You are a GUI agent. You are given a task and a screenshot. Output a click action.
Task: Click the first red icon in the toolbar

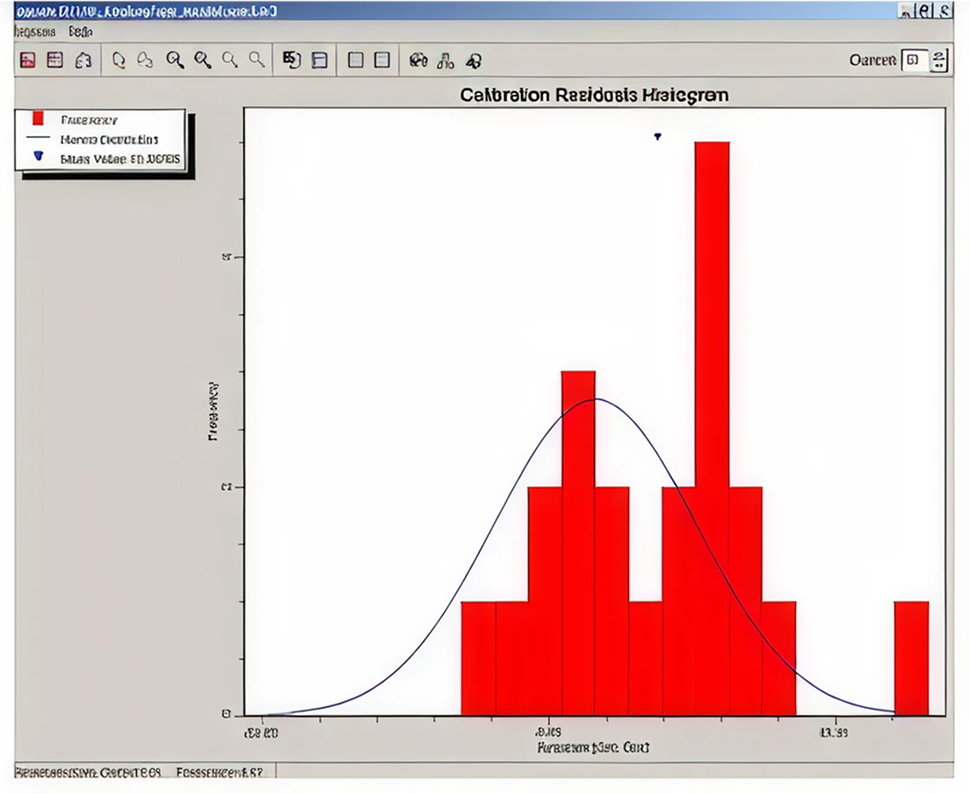pyautogui.click(x=28, y=60)
